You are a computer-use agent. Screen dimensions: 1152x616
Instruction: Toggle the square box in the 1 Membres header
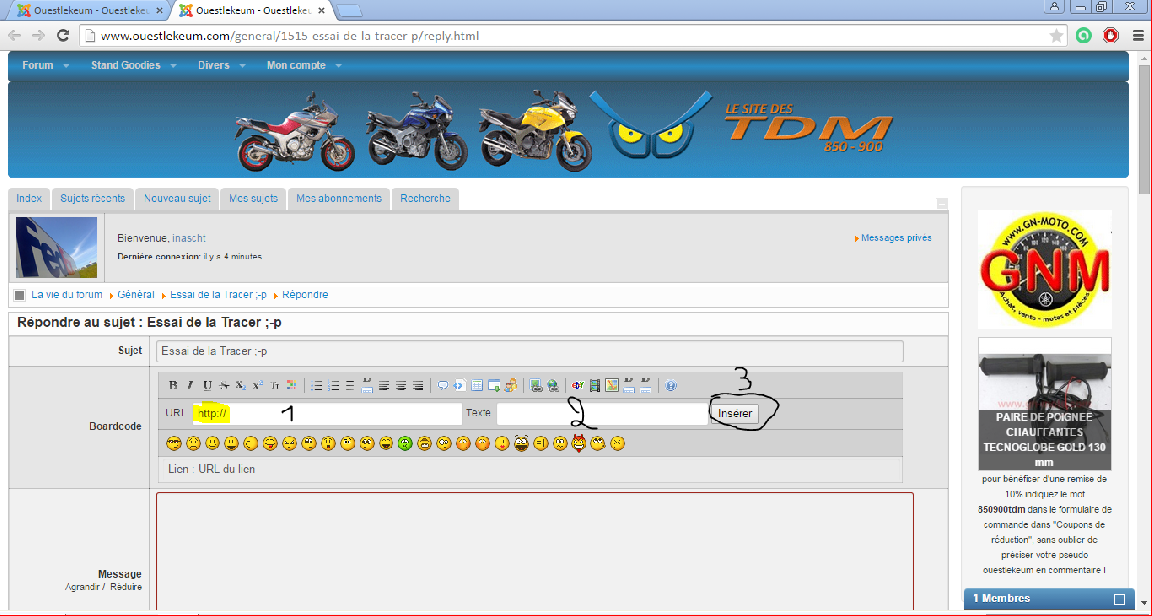tap(1119, 599)
